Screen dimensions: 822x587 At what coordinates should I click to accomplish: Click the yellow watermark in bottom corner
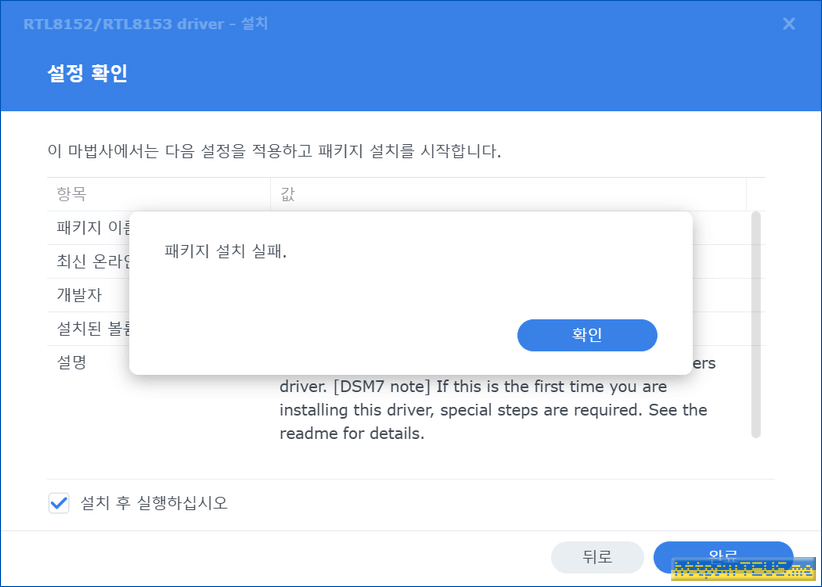744,569
